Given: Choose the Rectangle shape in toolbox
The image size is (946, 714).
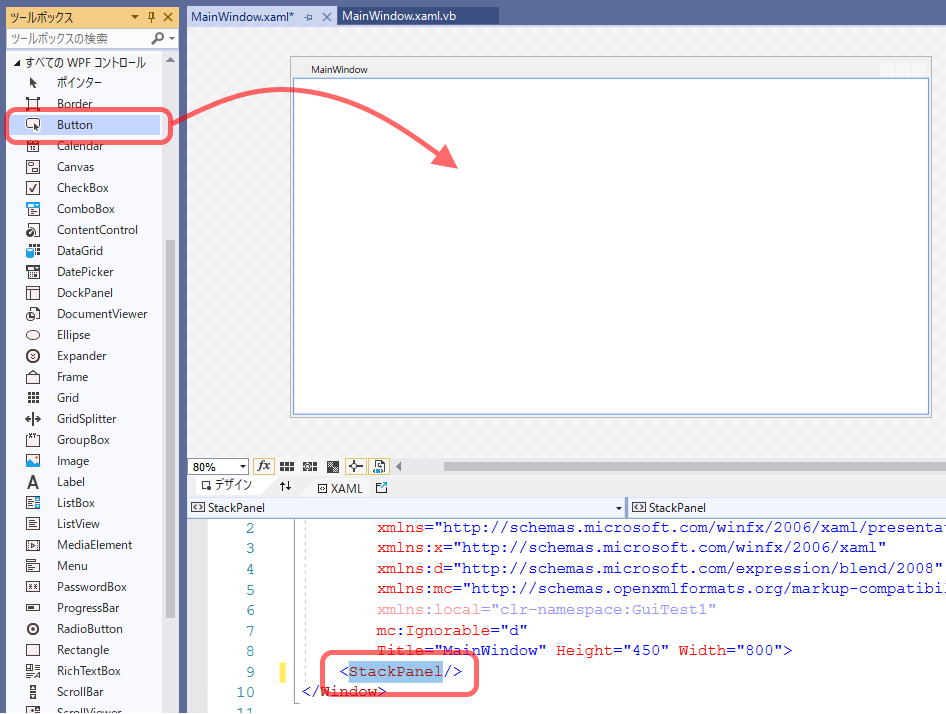Looking at the screenshot, I should click(84, 650).
